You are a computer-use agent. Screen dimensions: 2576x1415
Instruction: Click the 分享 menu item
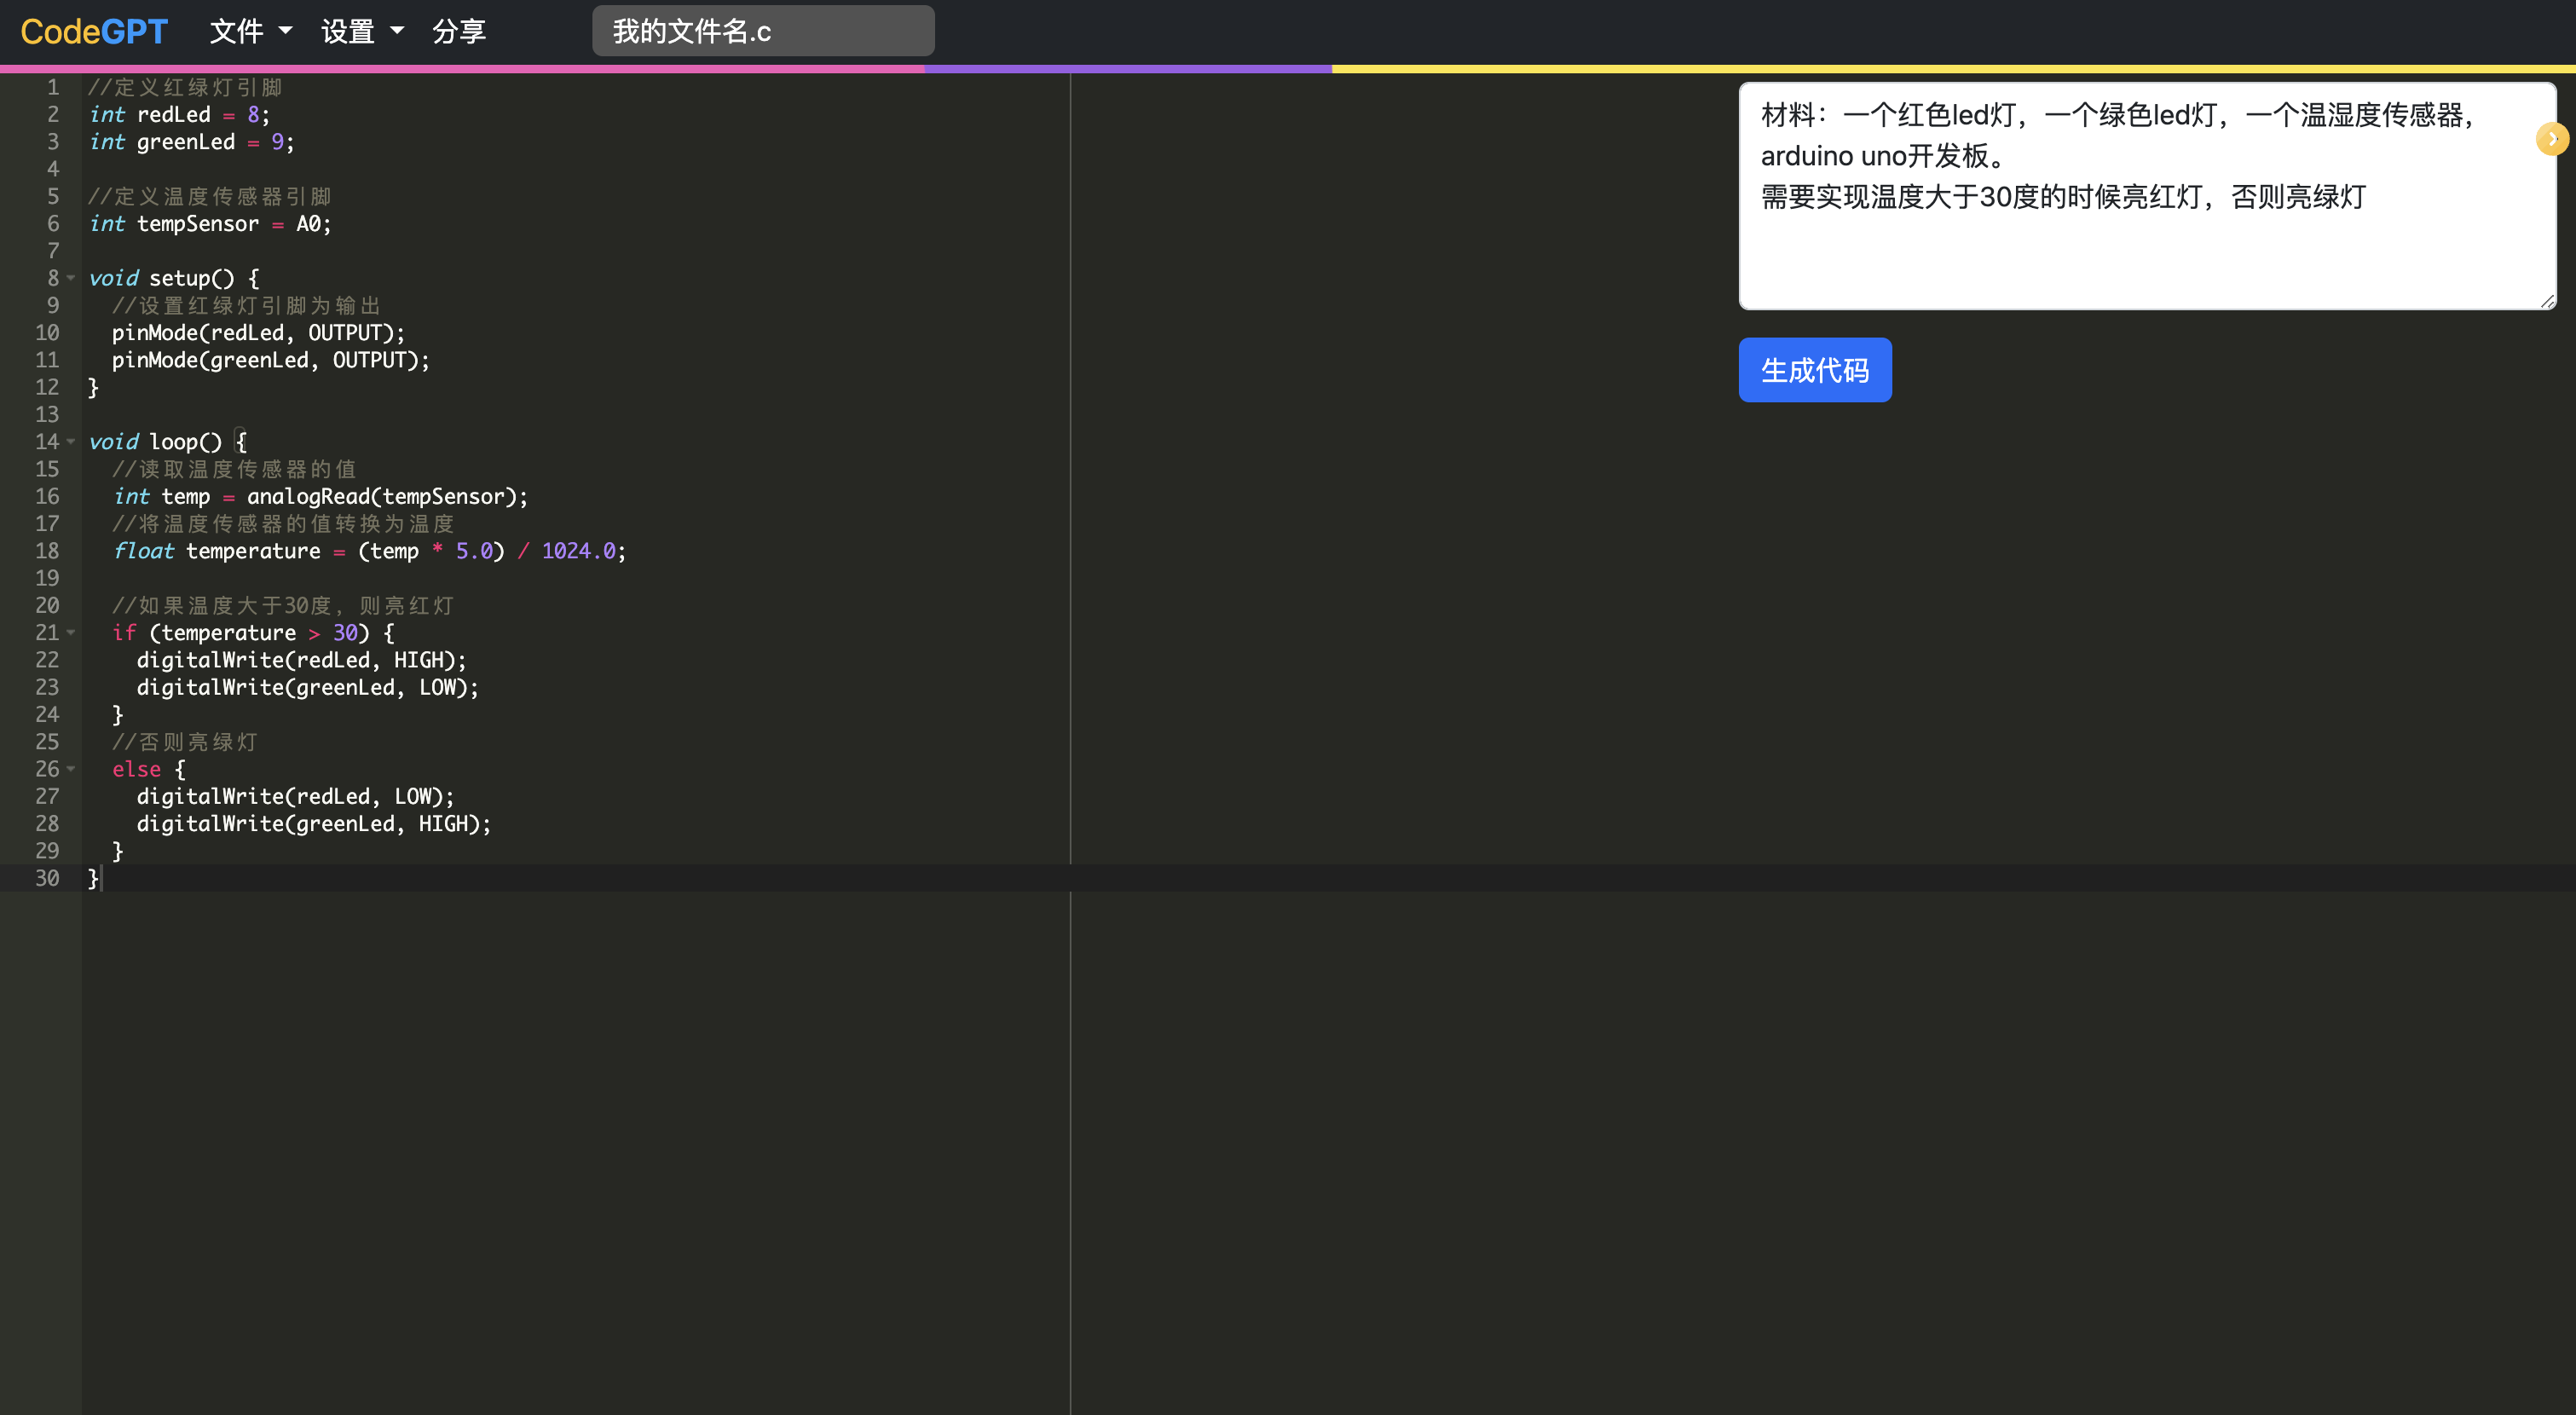pyautogui.click(x=459, y=32)
